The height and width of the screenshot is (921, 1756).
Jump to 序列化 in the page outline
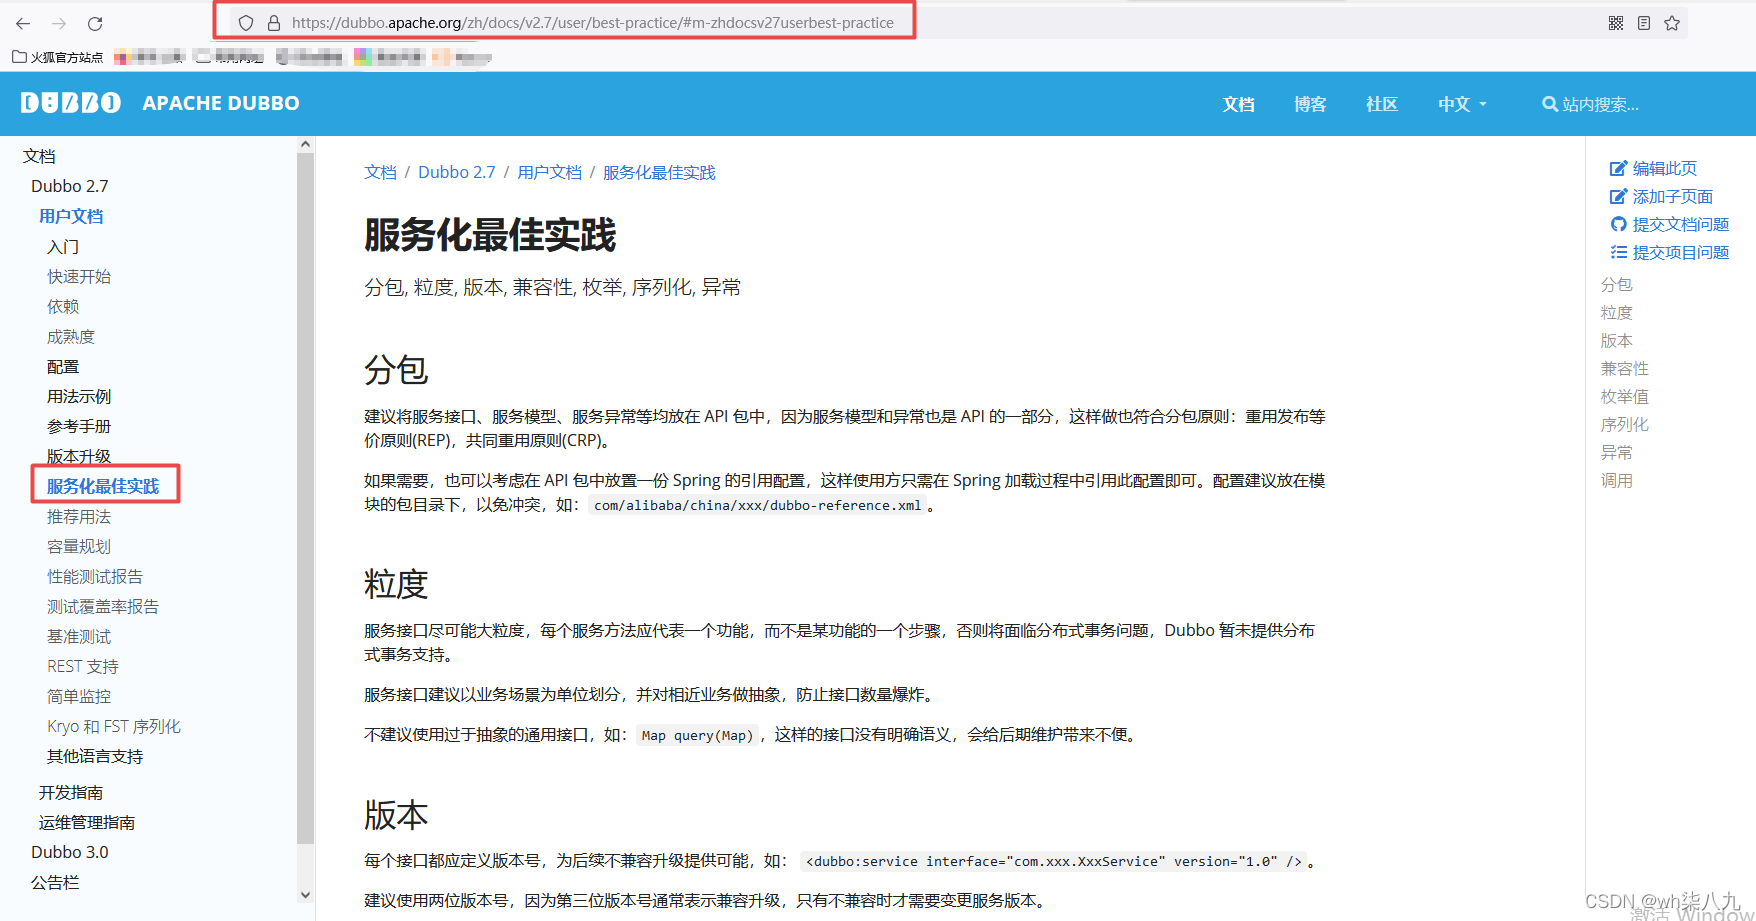1624,425
